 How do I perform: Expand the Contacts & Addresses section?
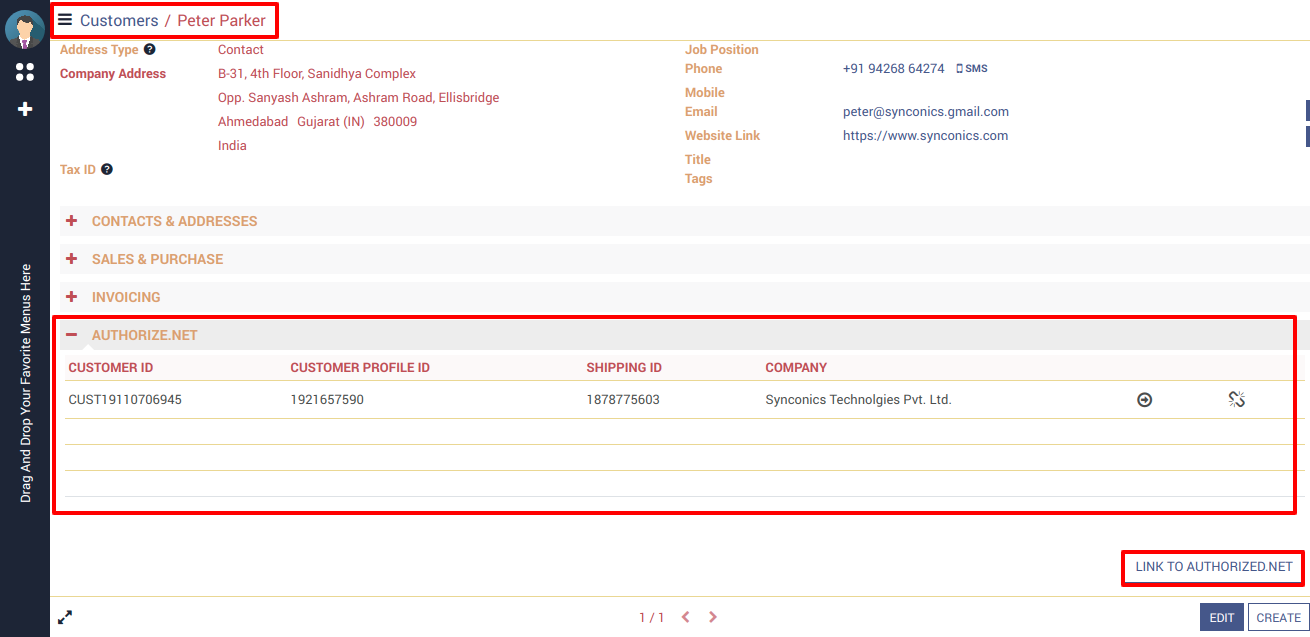(174, 221)
